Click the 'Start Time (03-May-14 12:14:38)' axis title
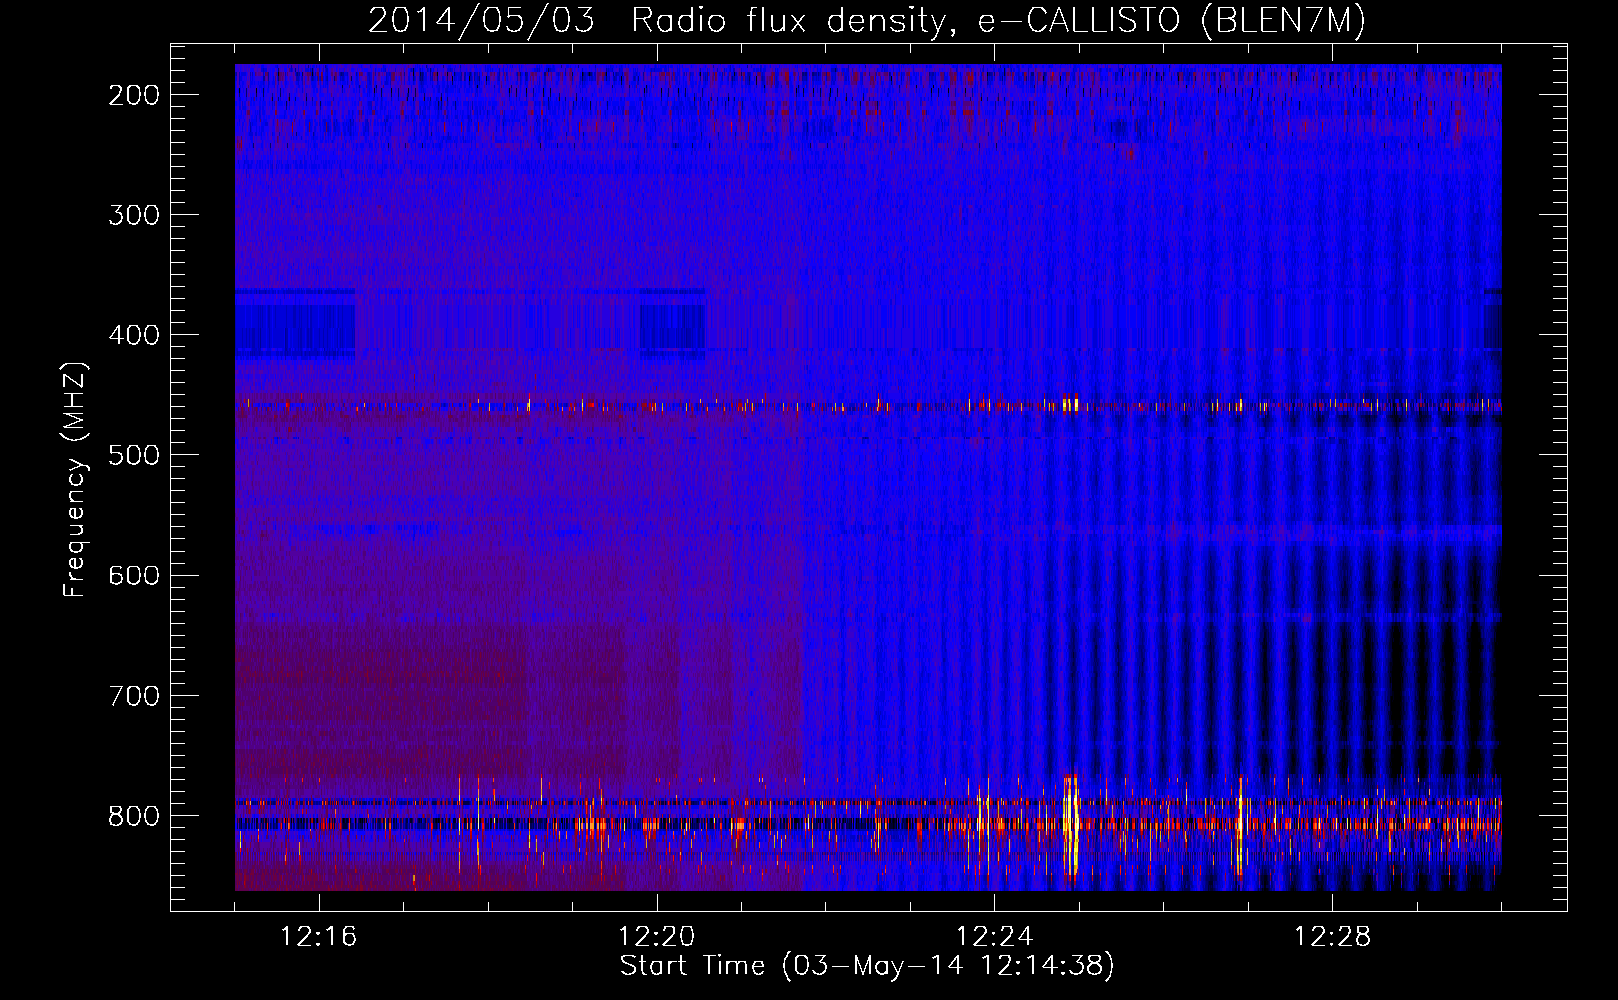Viewport: 1618px width, 1000px height. [866, 966]
